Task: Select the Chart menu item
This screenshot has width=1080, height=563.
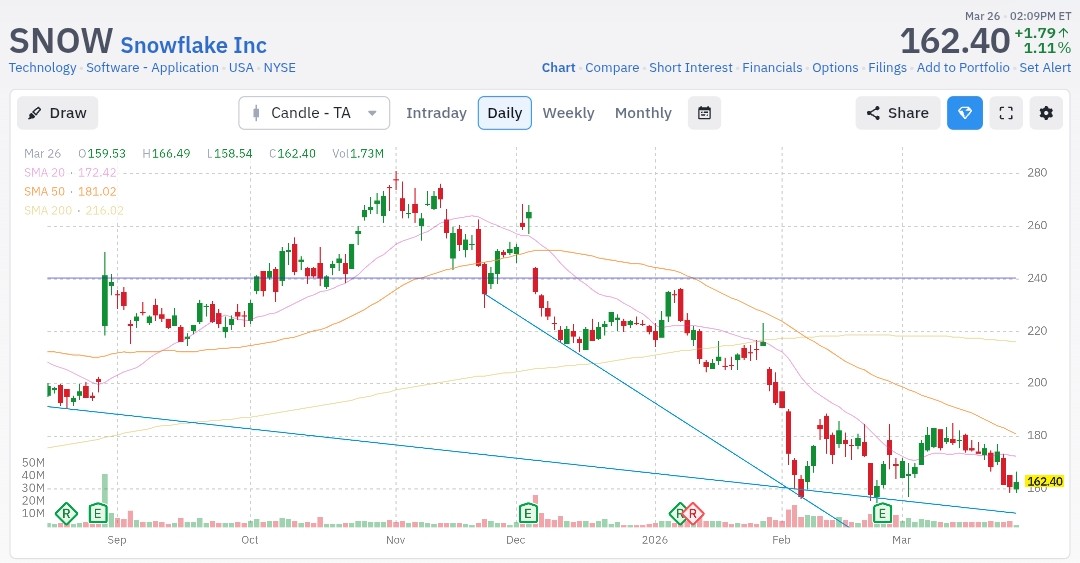Action: click(x=559, y=68)
